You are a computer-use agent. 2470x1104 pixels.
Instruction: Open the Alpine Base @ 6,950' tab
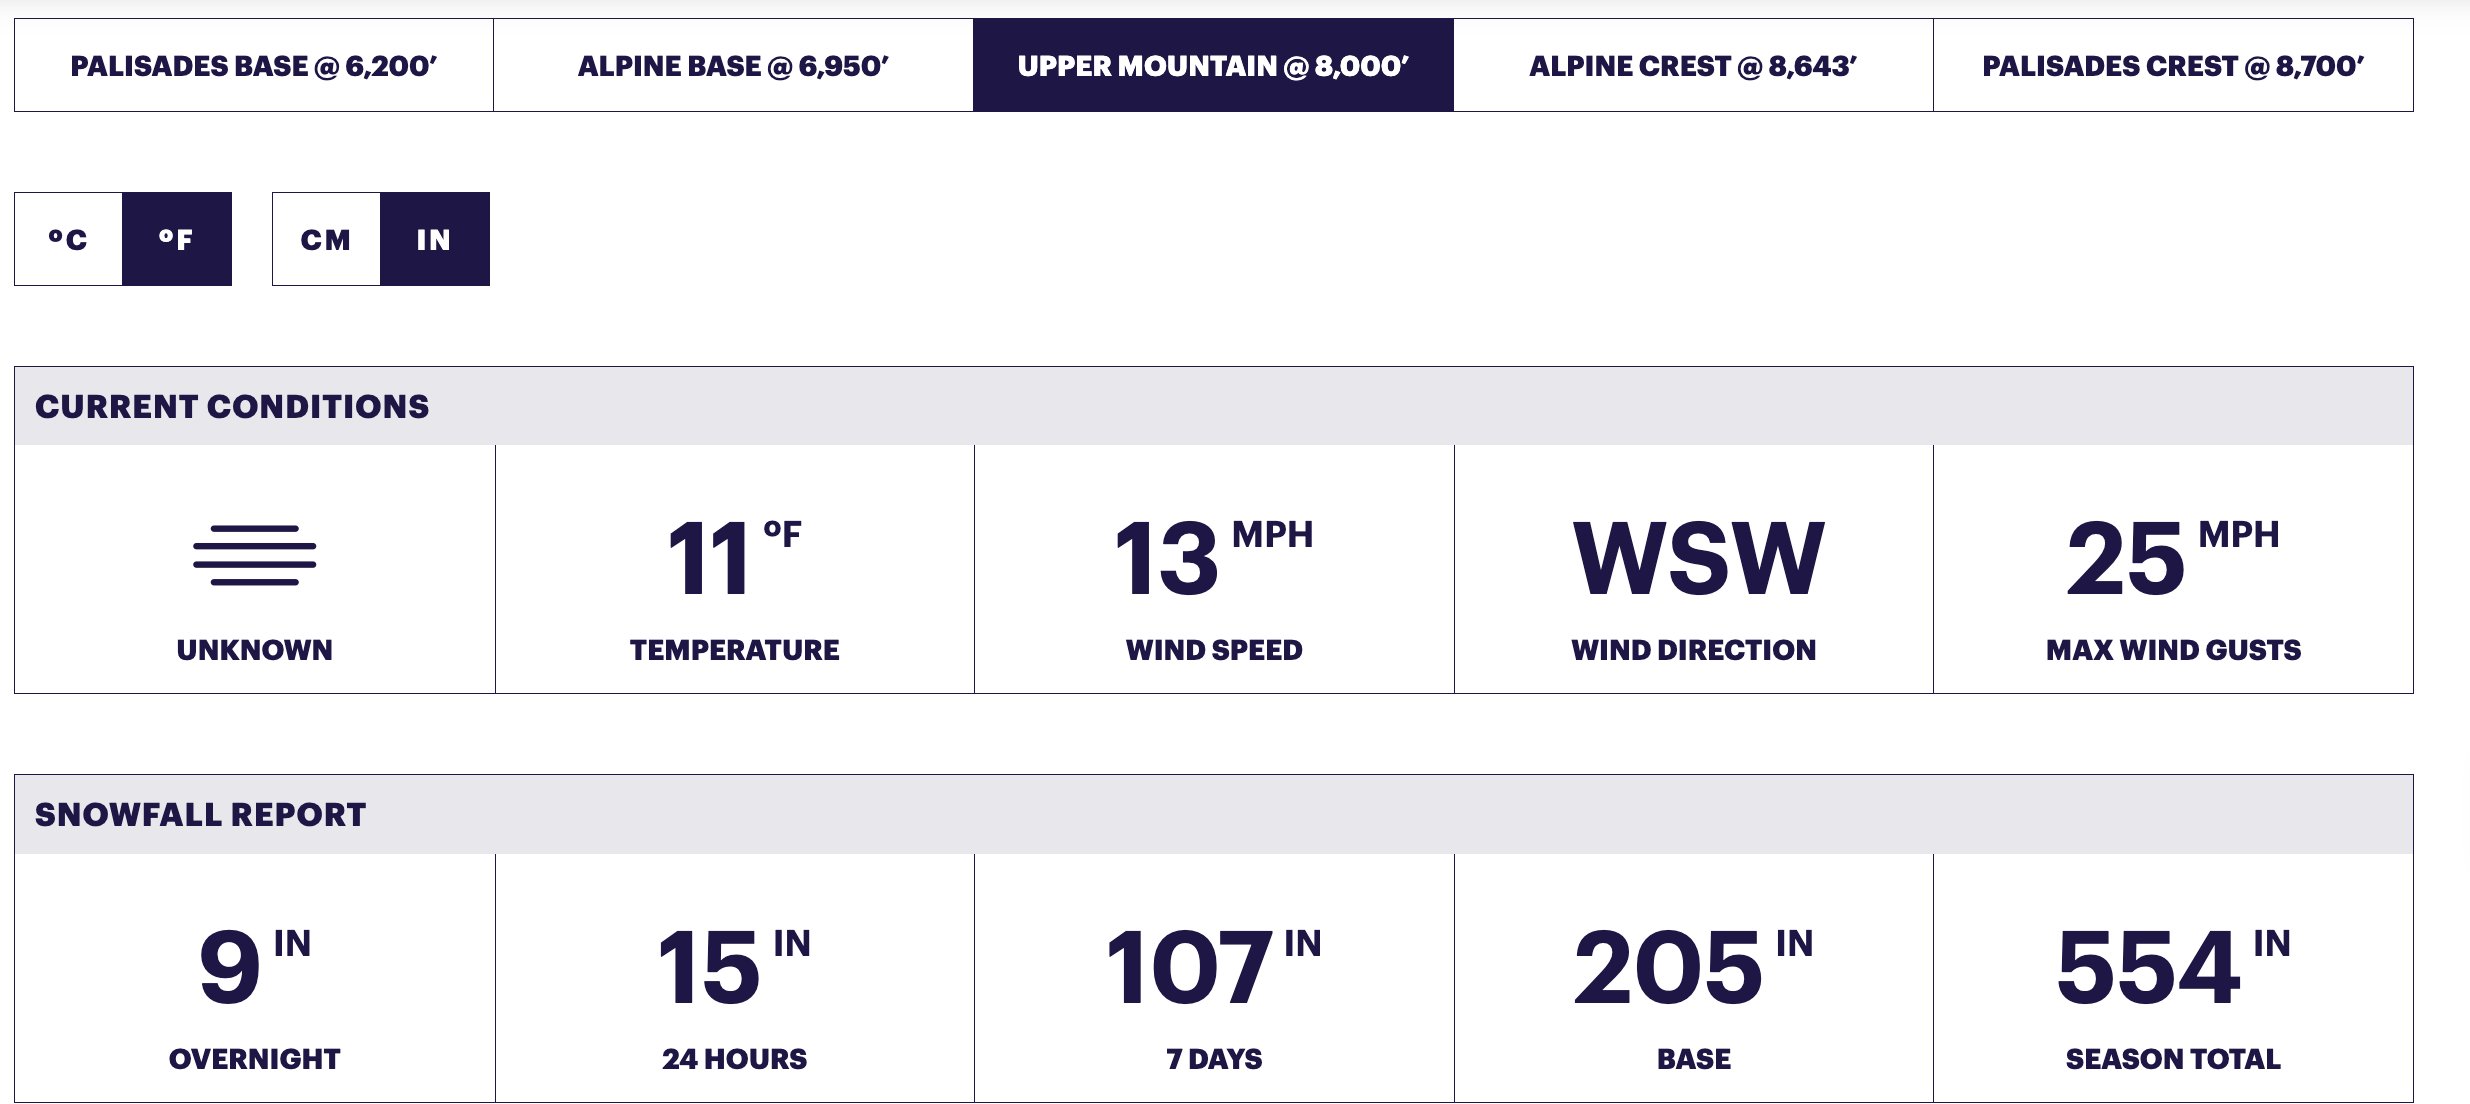click(733, 65)
